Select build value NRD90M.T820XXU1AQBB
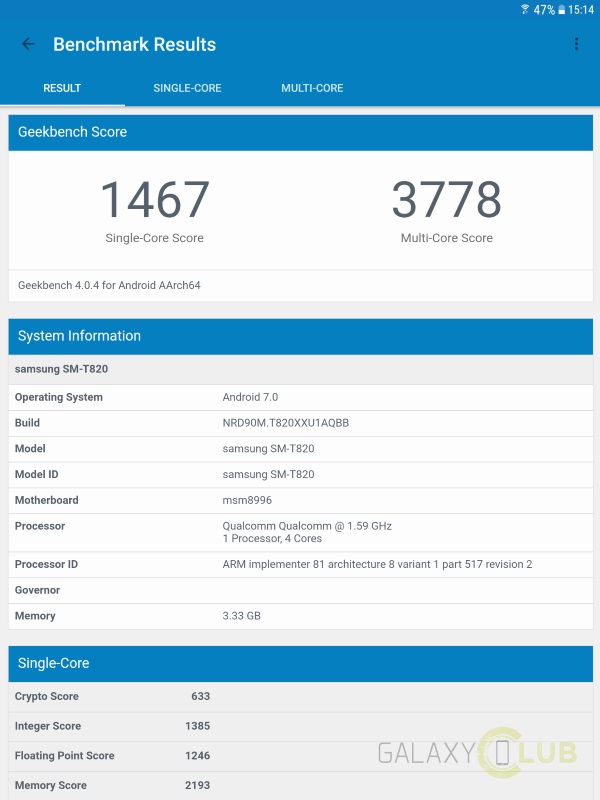The width and height of the screenshot is (600, 800). pyautogui.click(x=286, y=423)
